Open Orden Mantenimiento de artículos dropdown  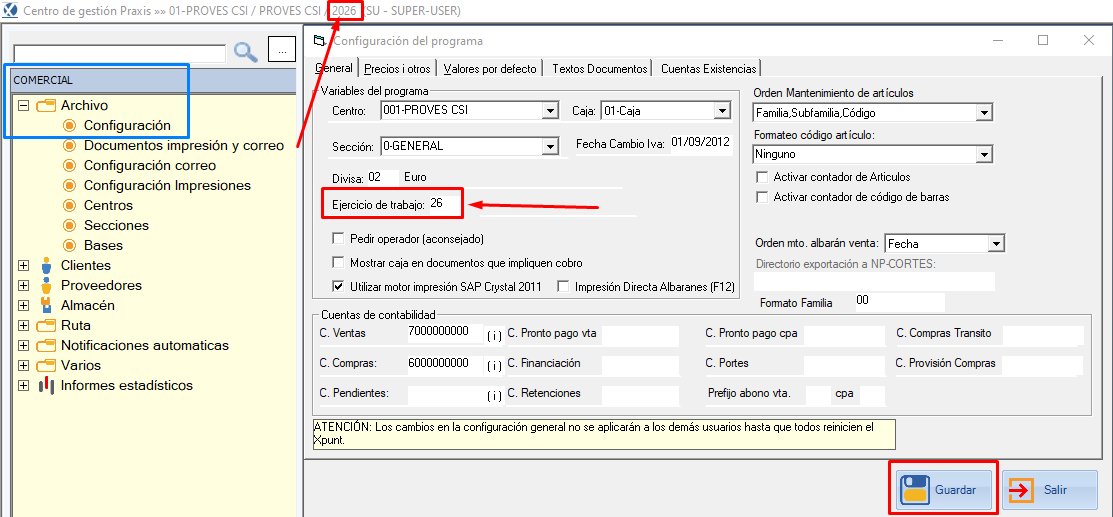[984, 112]
